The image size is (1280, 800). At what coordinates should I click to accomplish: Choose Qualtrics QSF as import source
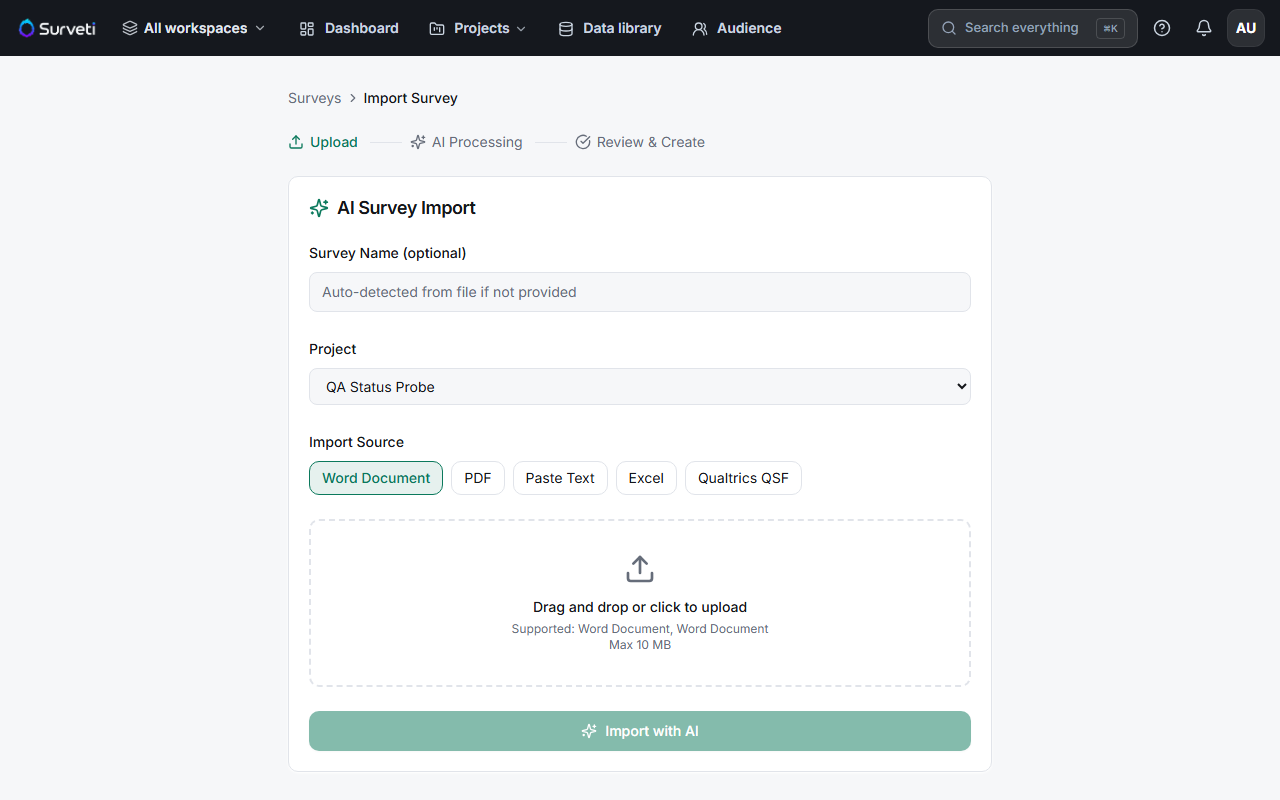(743, 478)
